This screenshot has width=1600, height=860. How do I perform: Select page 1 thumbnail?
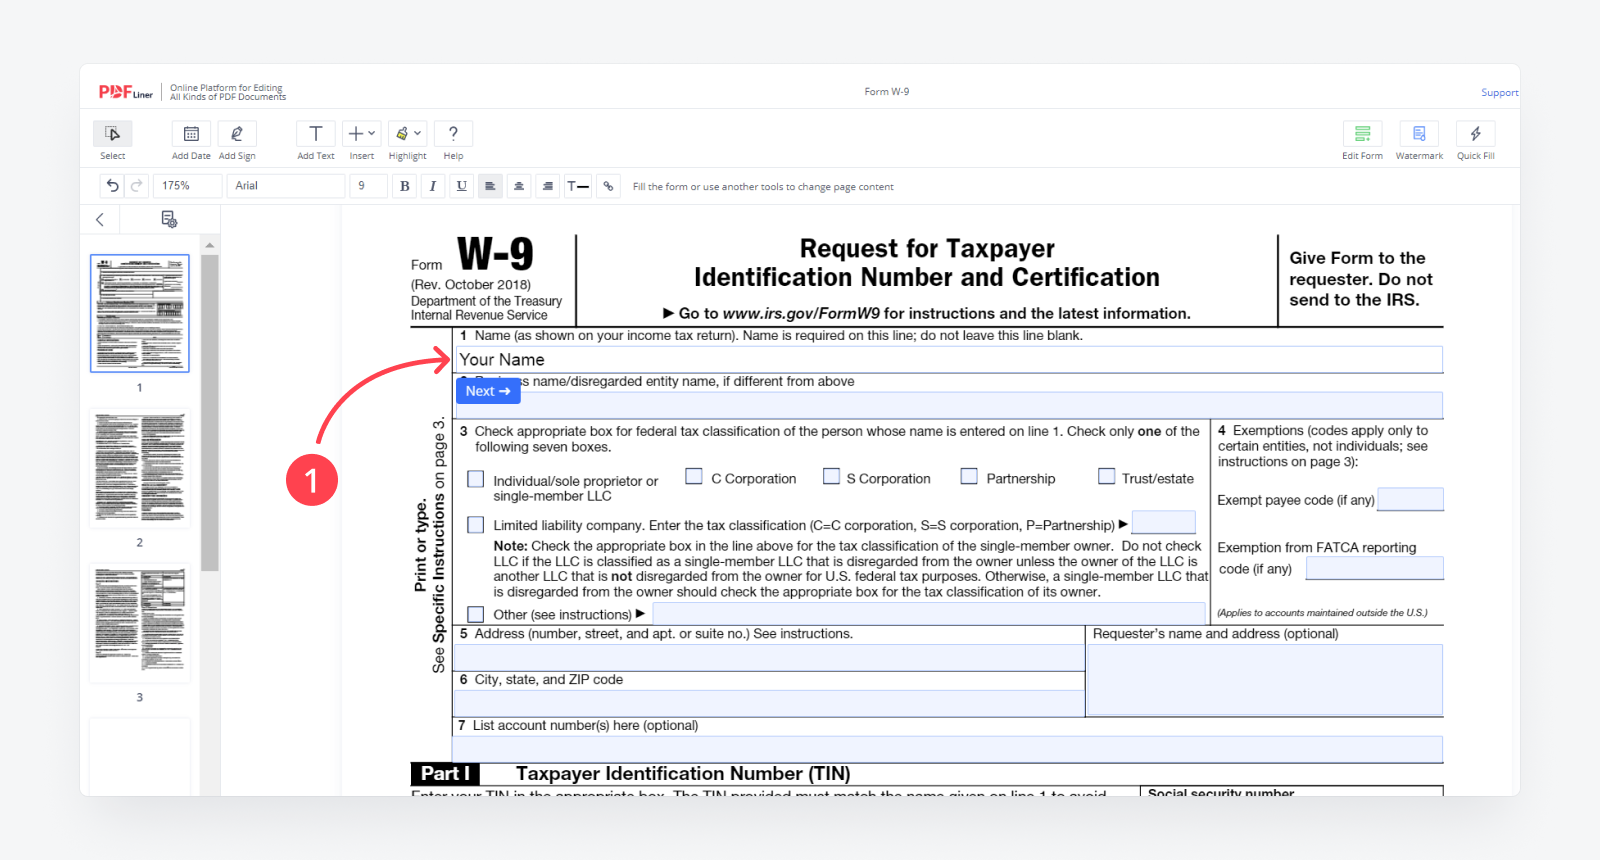[140, 313]
